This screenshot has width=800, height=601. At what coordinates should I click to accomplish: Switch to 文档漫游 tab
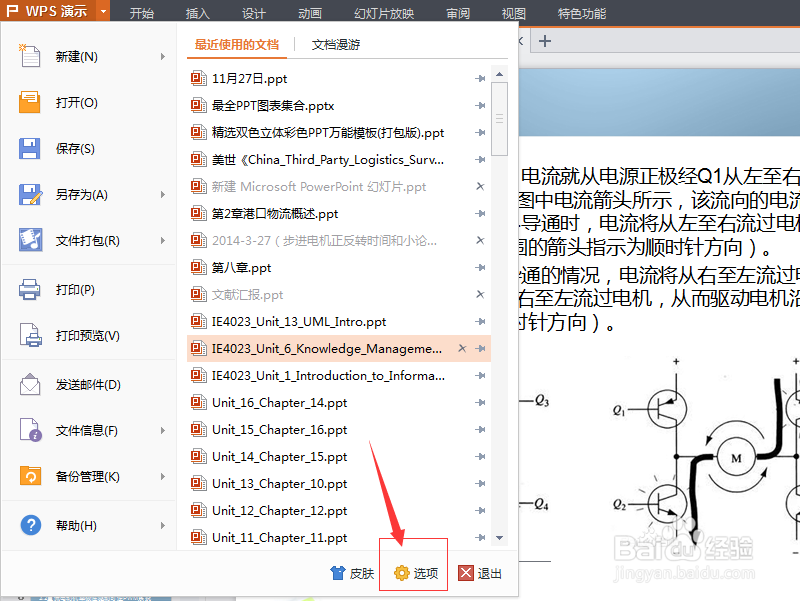click(336, 44)
